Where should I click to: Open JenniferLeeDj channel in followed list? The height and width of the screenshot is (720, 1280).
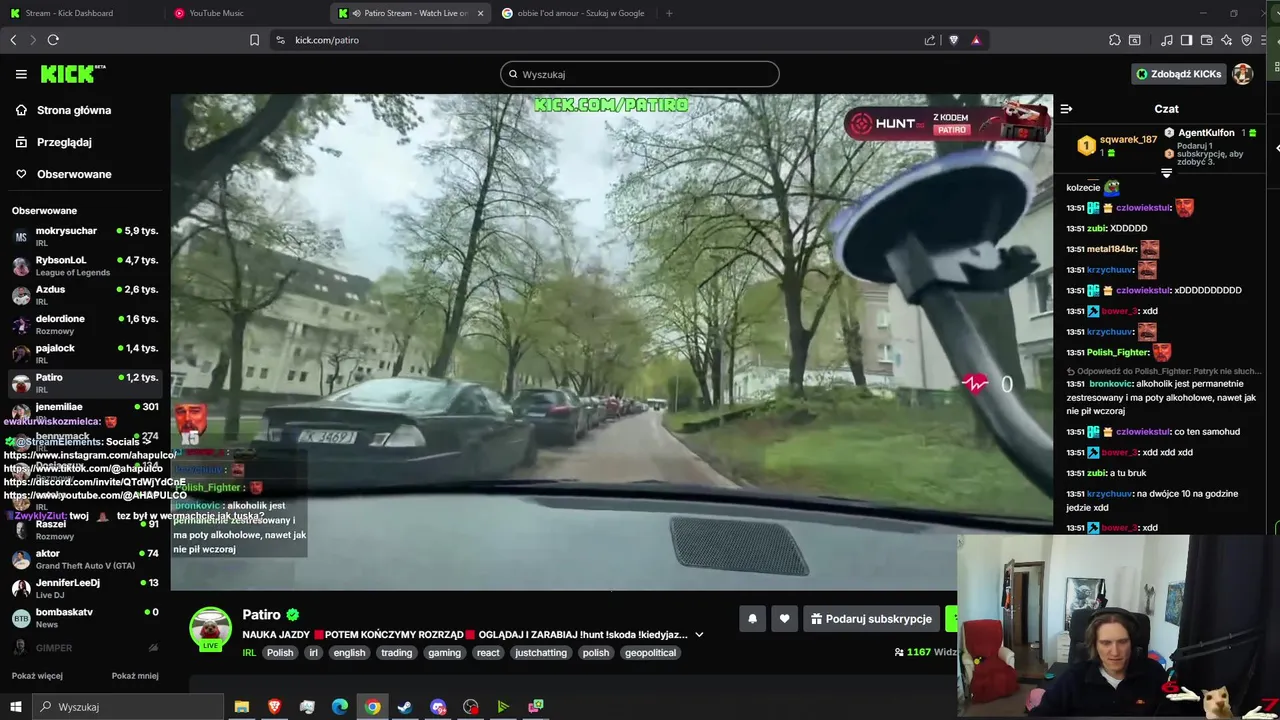(x=85, y=588)
